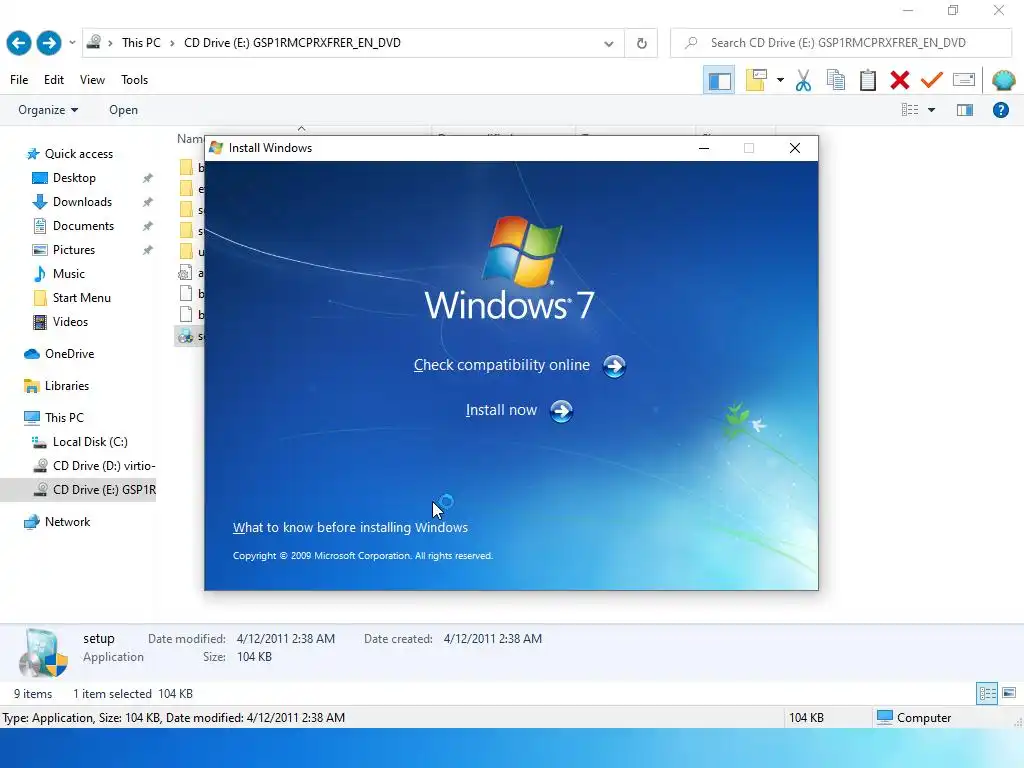
Task: Click pin icon next to Documents
Action: 148,226
